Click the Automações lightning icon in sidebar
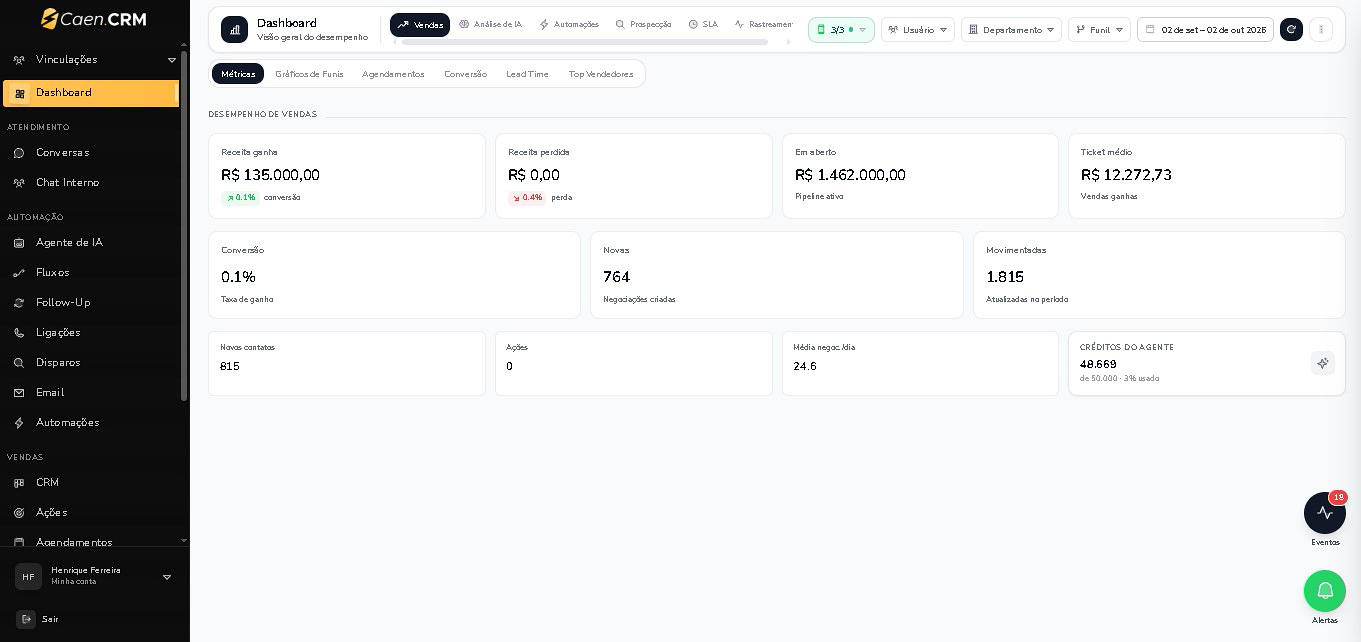 coord(19,423)
